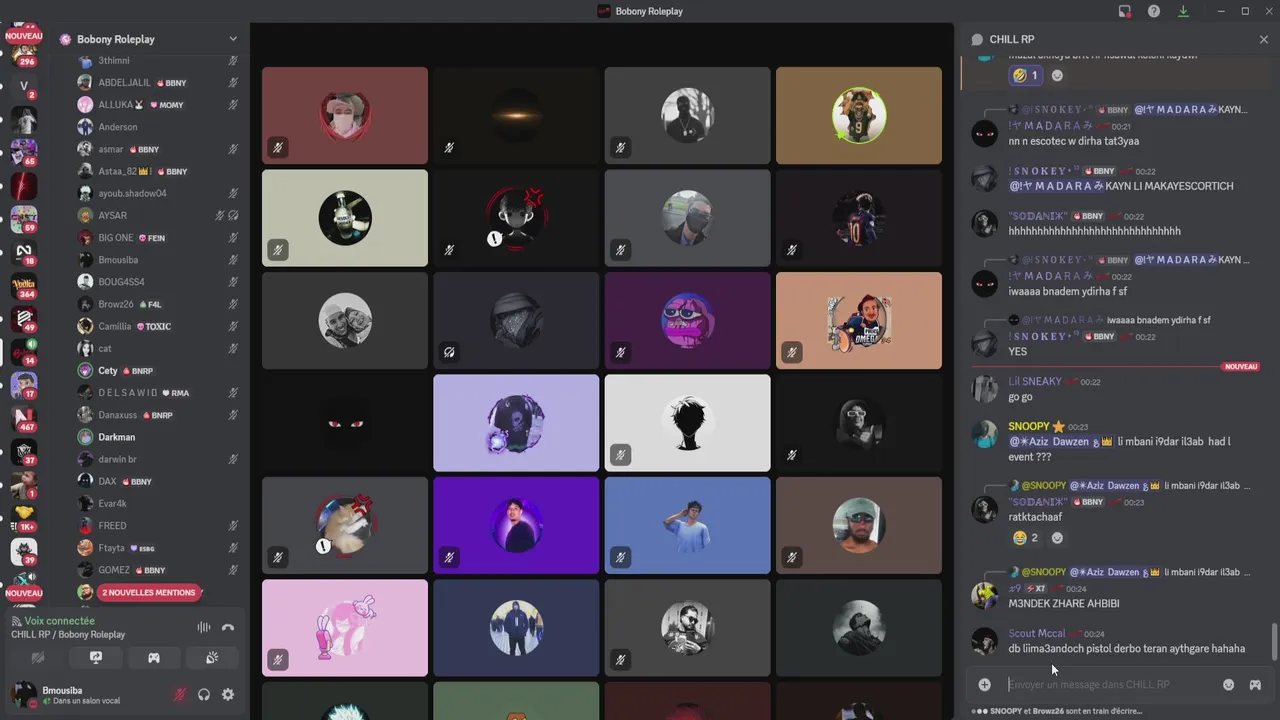This screenshot has height=720, width=1280.
Task: Toggle deafen headphones button
Action: 204,694
